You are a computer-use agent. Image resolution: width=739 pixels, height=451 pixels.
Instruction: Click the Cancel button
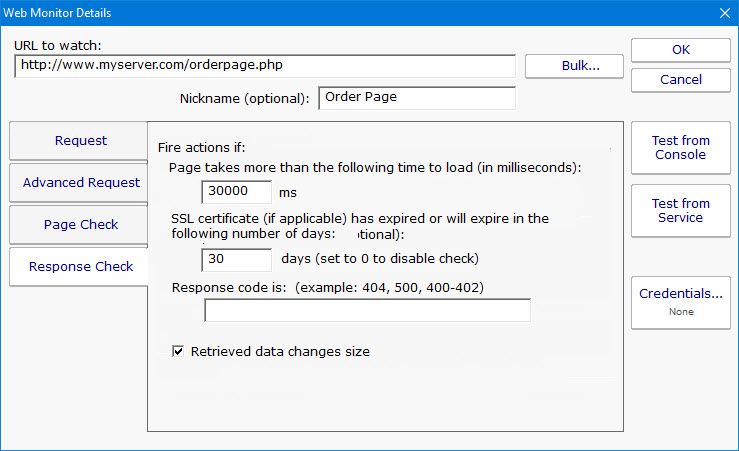[680, 79]
